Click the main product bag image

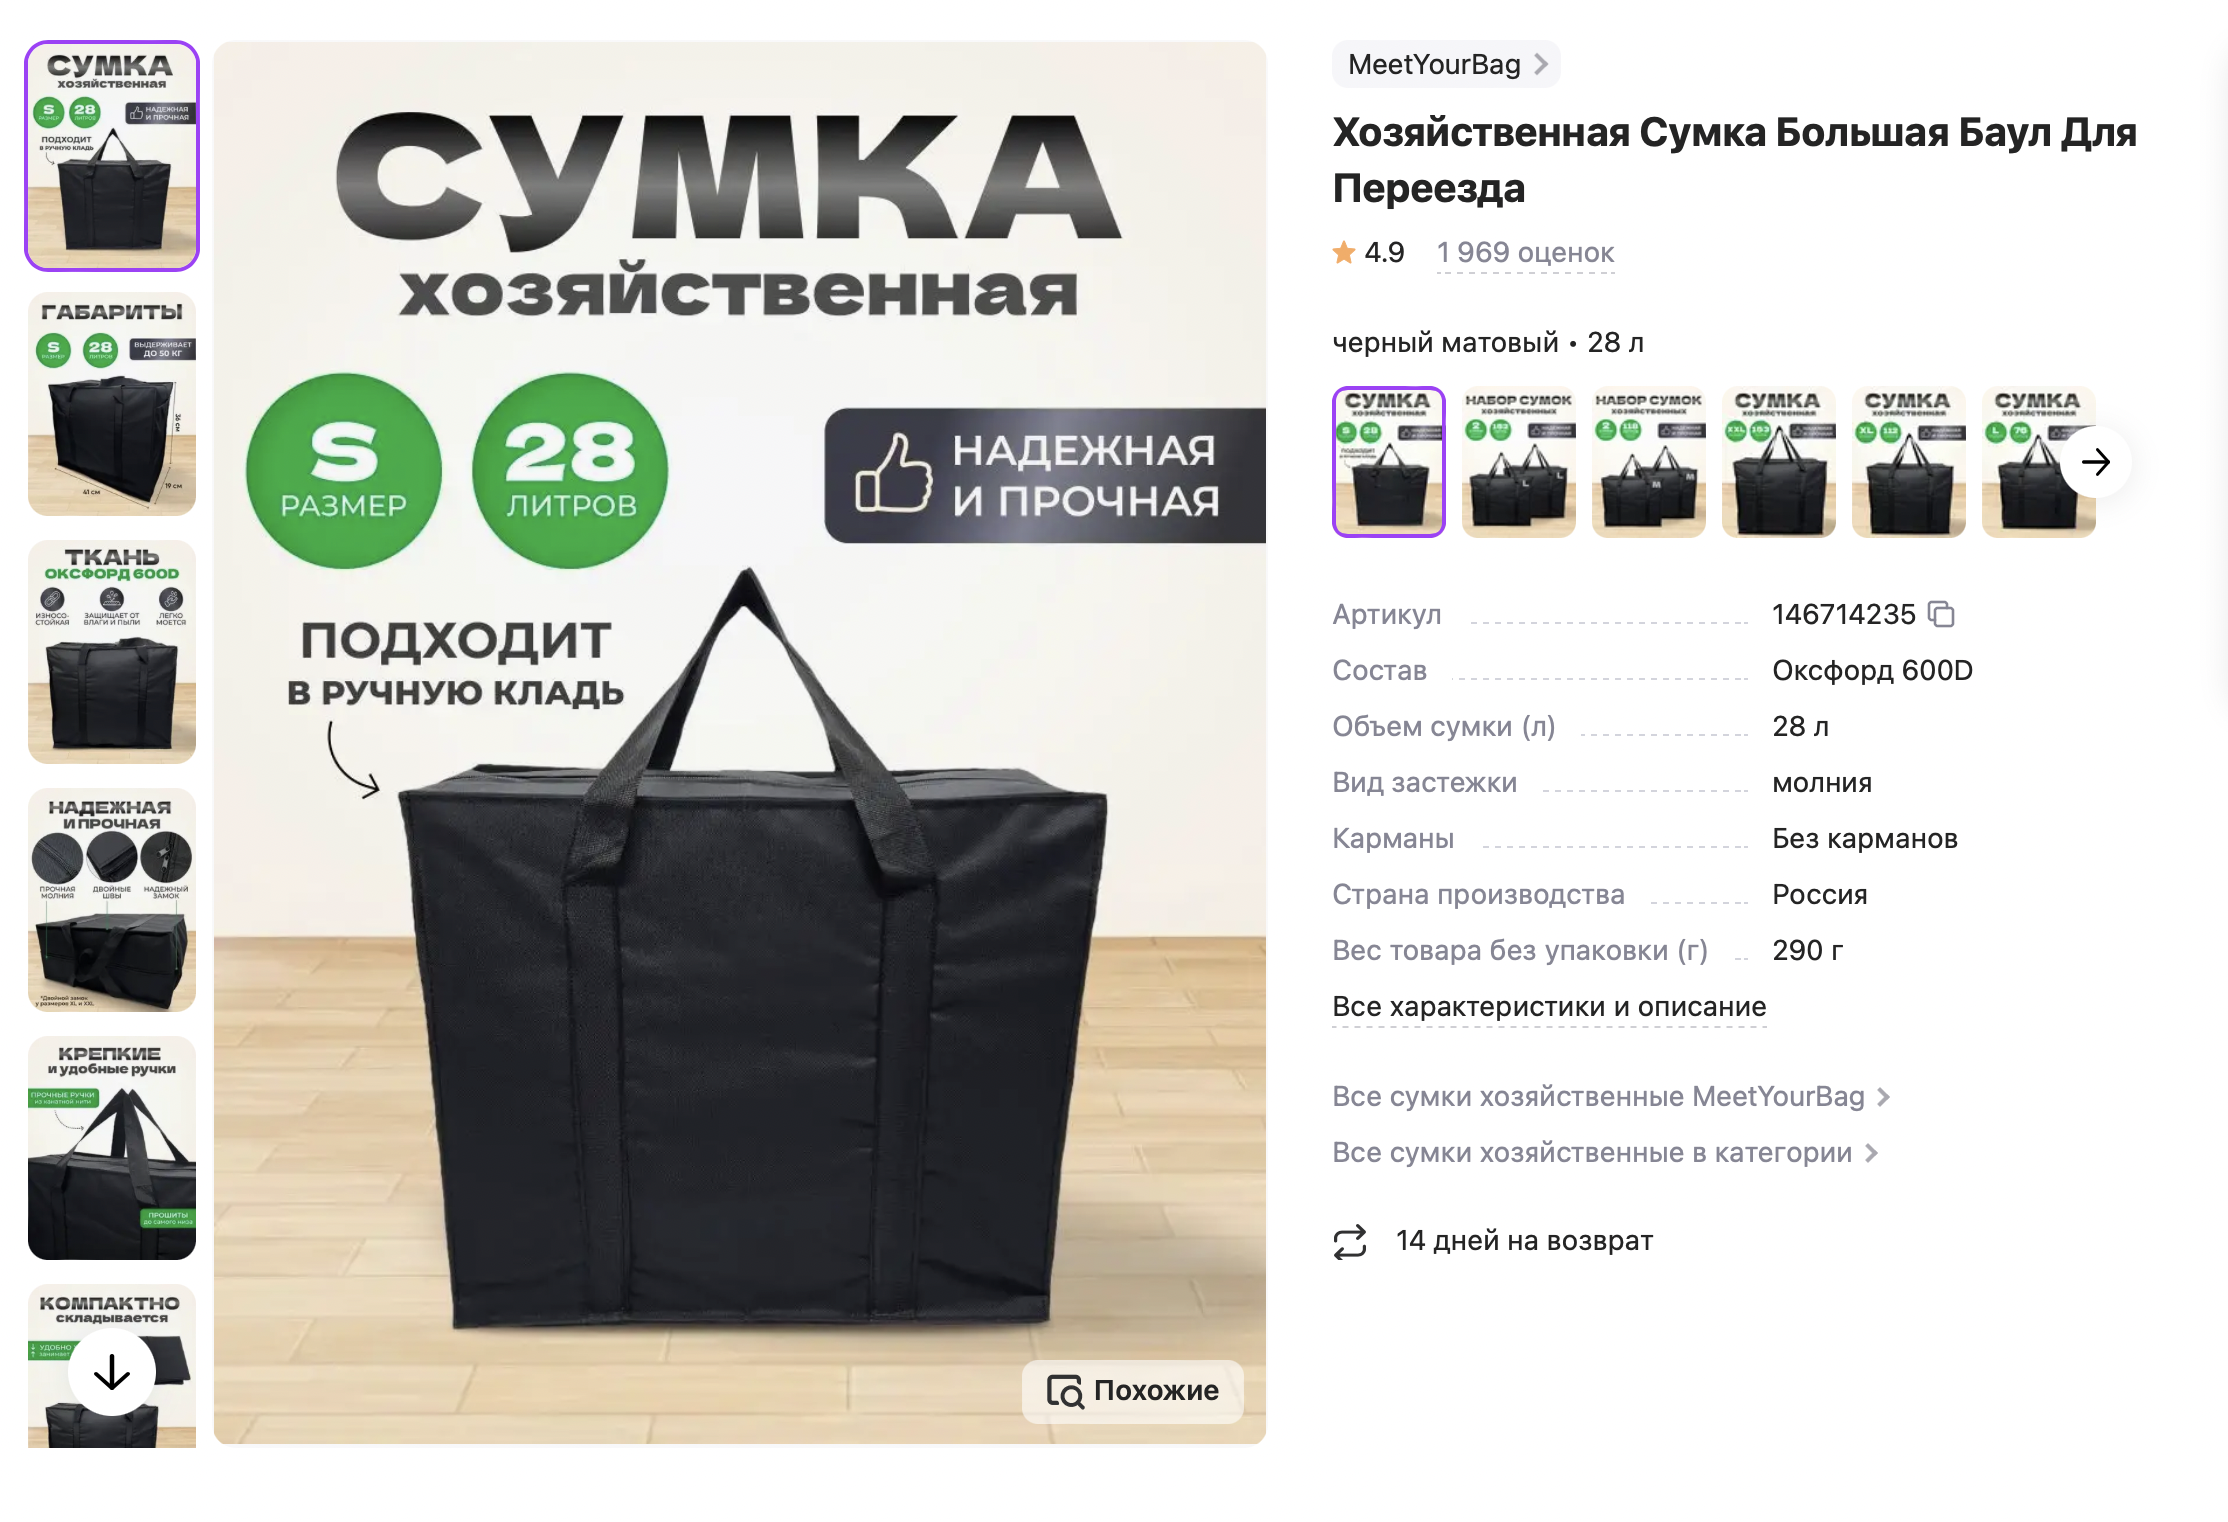click(x=740, y=742)
